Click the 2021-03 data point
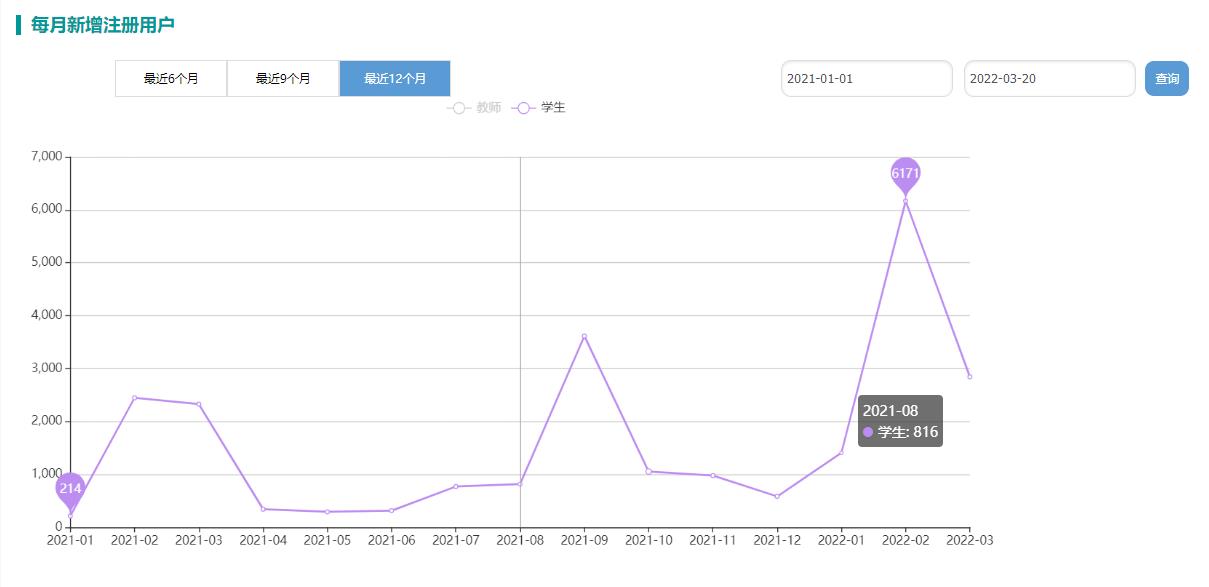Image resolution: width=1209 pixels, height=587 pixels. point(199,404)
